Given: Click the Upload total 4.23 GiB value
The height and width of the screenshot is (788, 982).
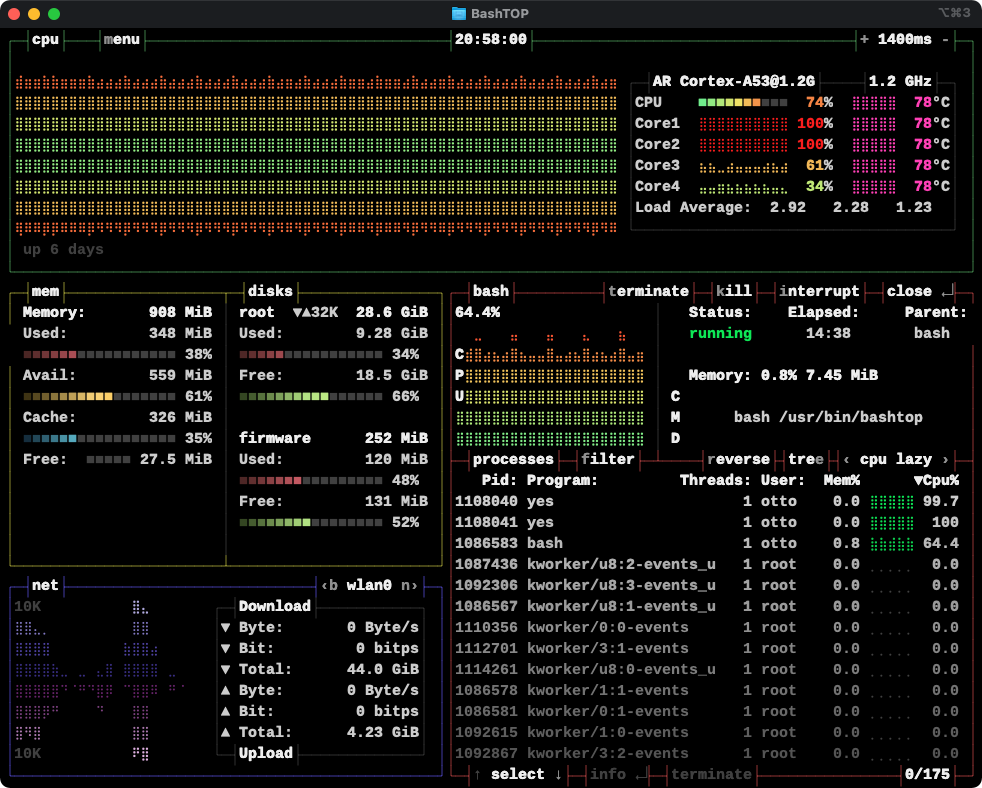Looking at the screenshot, I should pyautogui.click(x=383, y=732).
